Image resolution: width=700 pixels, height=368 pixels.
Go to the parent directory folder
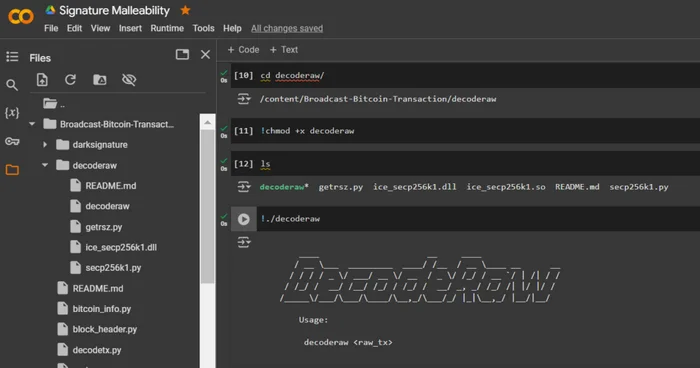coord(54,104)
